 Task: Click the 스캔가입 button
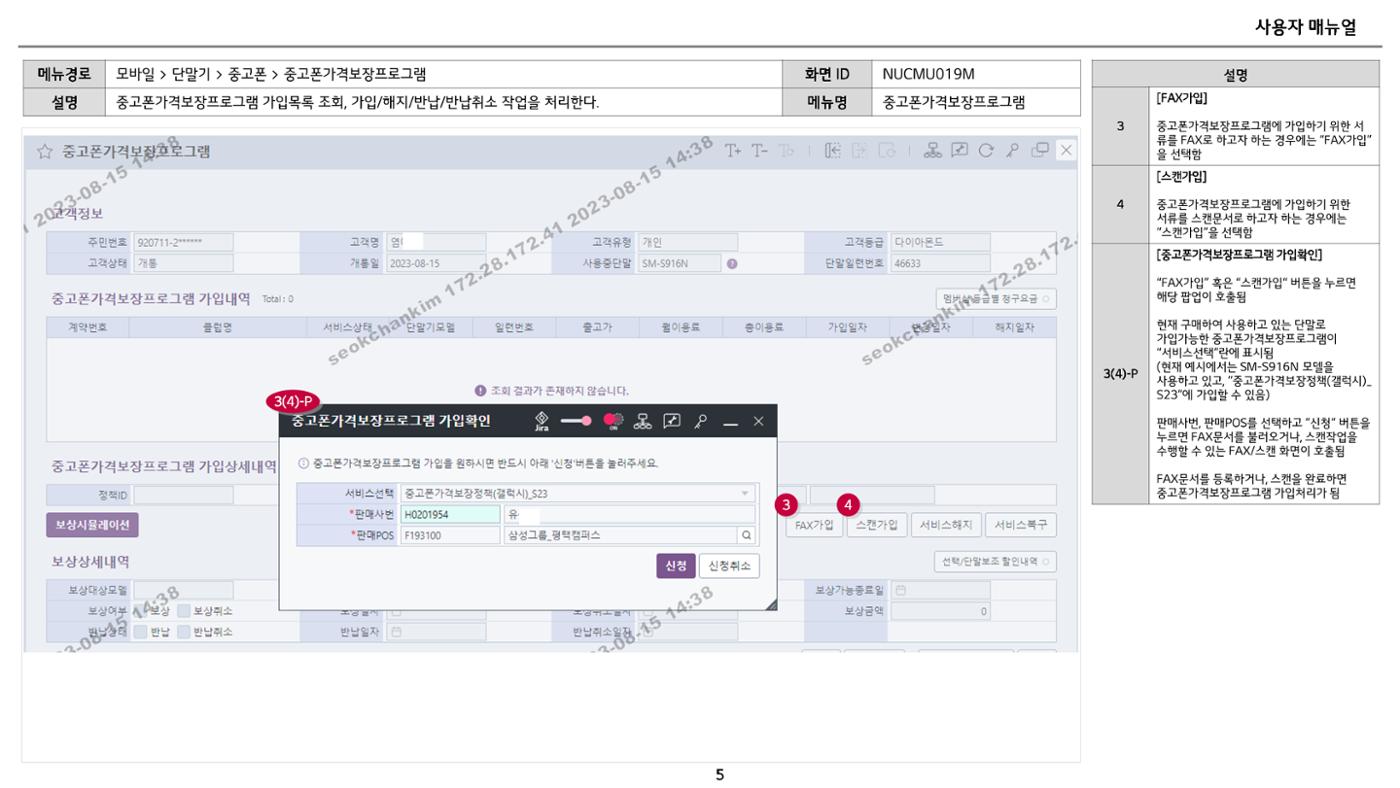coord(875,525)
